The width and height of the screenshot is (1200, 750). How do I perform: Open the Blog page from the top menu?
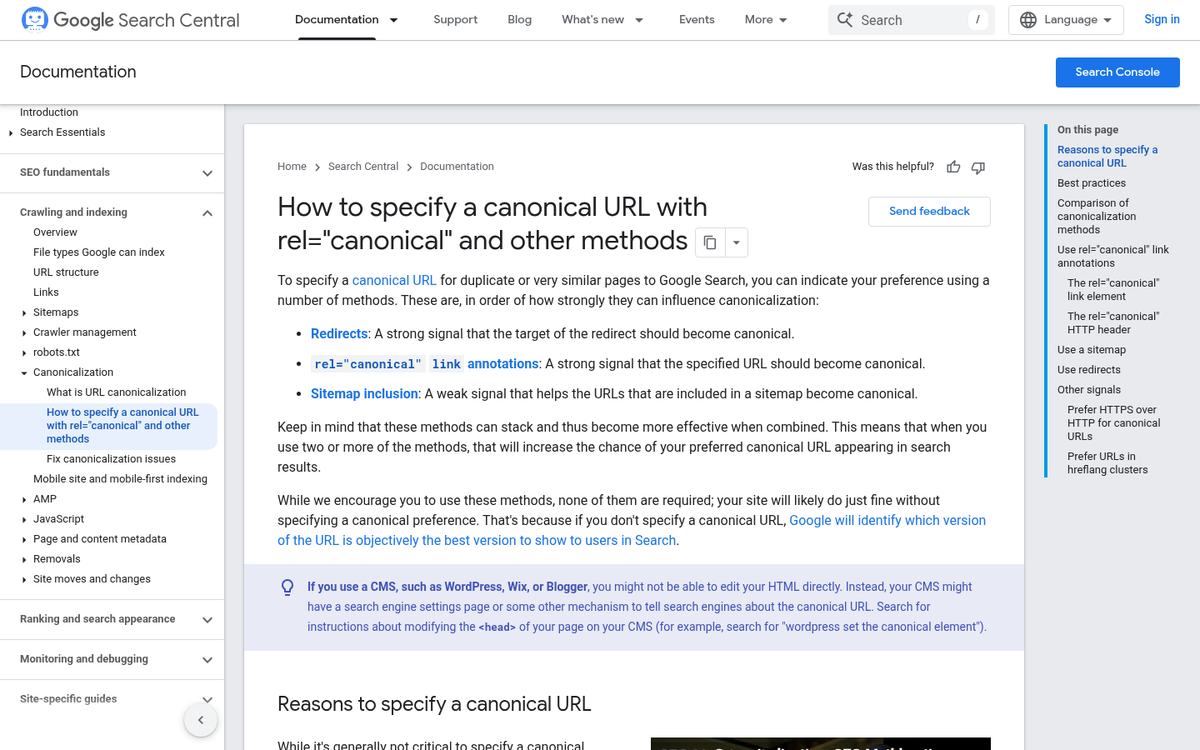(519, 19)
